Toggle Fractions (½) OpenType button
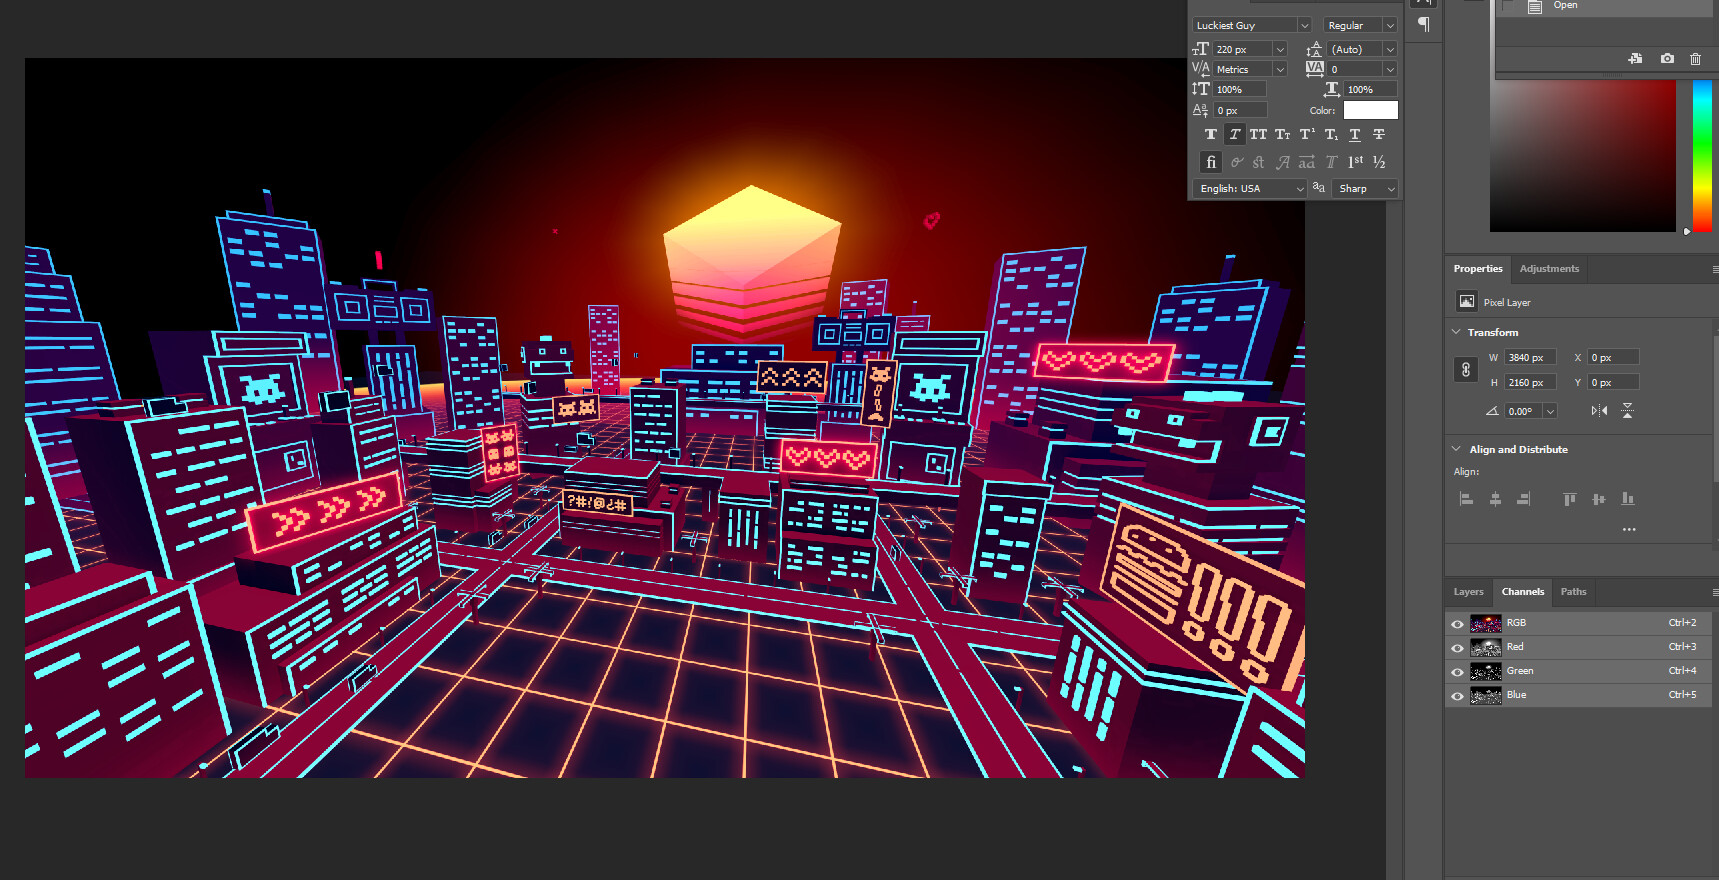The image size is (1719, 880). click(1379, 162)
